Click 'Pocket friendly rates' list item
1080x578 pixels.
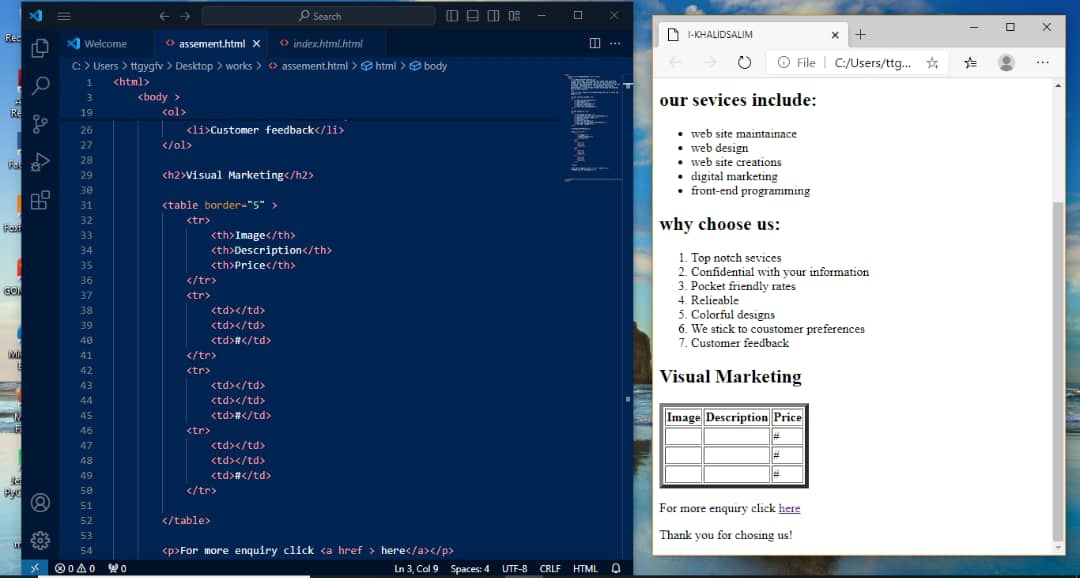tap(743, 286)
